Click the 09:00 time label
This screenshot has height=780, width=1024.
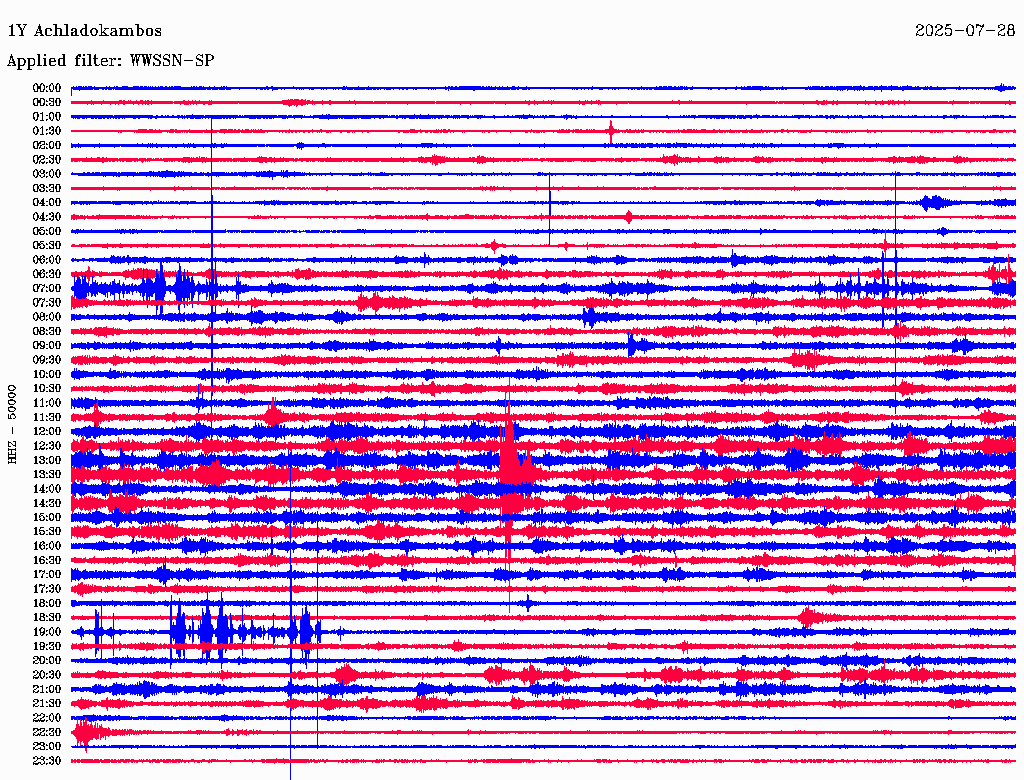click(x=47, y=346)
